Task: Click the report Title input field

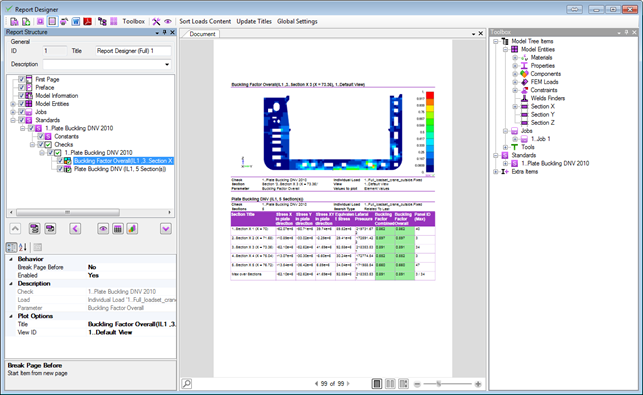Action: (133, 51)
